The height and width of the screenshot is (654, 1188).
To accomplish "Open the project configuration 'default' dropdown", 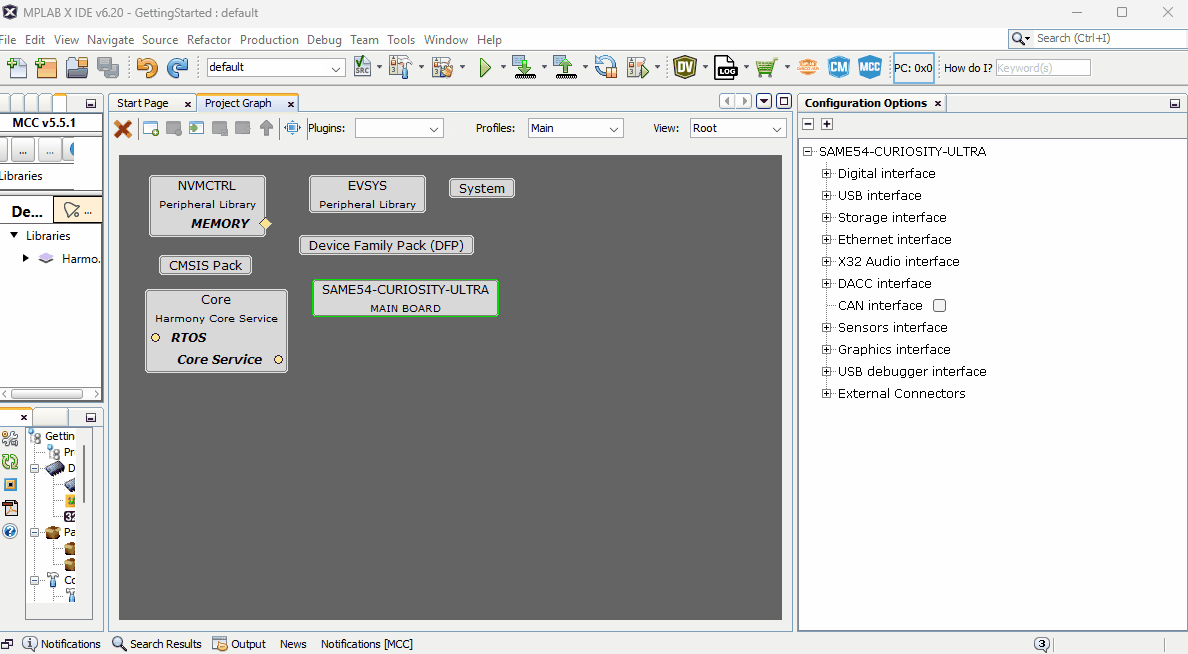I will [276, 67].
